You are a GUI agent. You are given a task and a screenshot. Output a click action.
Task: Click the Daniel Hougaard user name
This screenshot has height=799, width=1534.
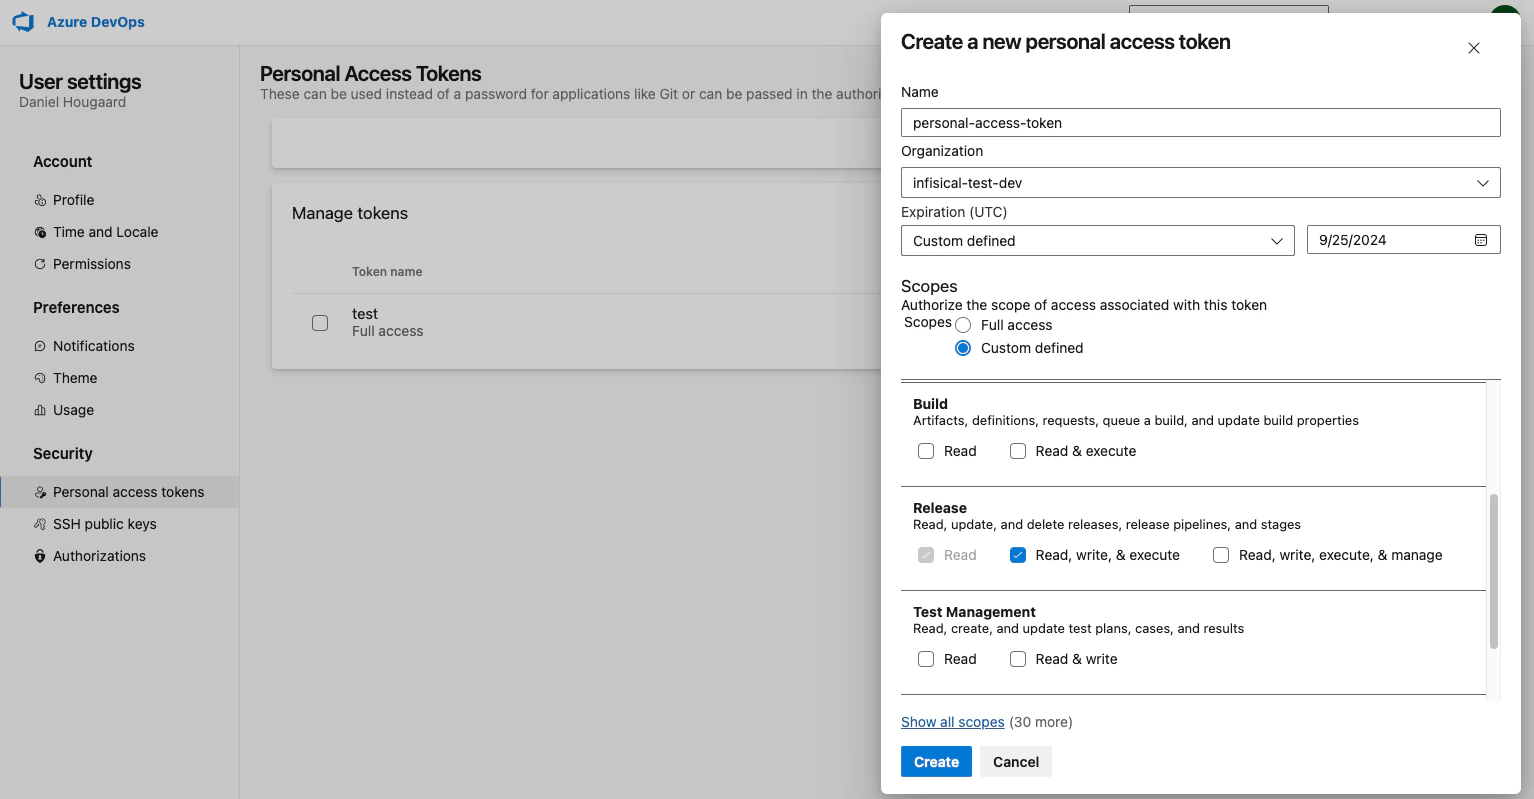(x=73, y=102)
